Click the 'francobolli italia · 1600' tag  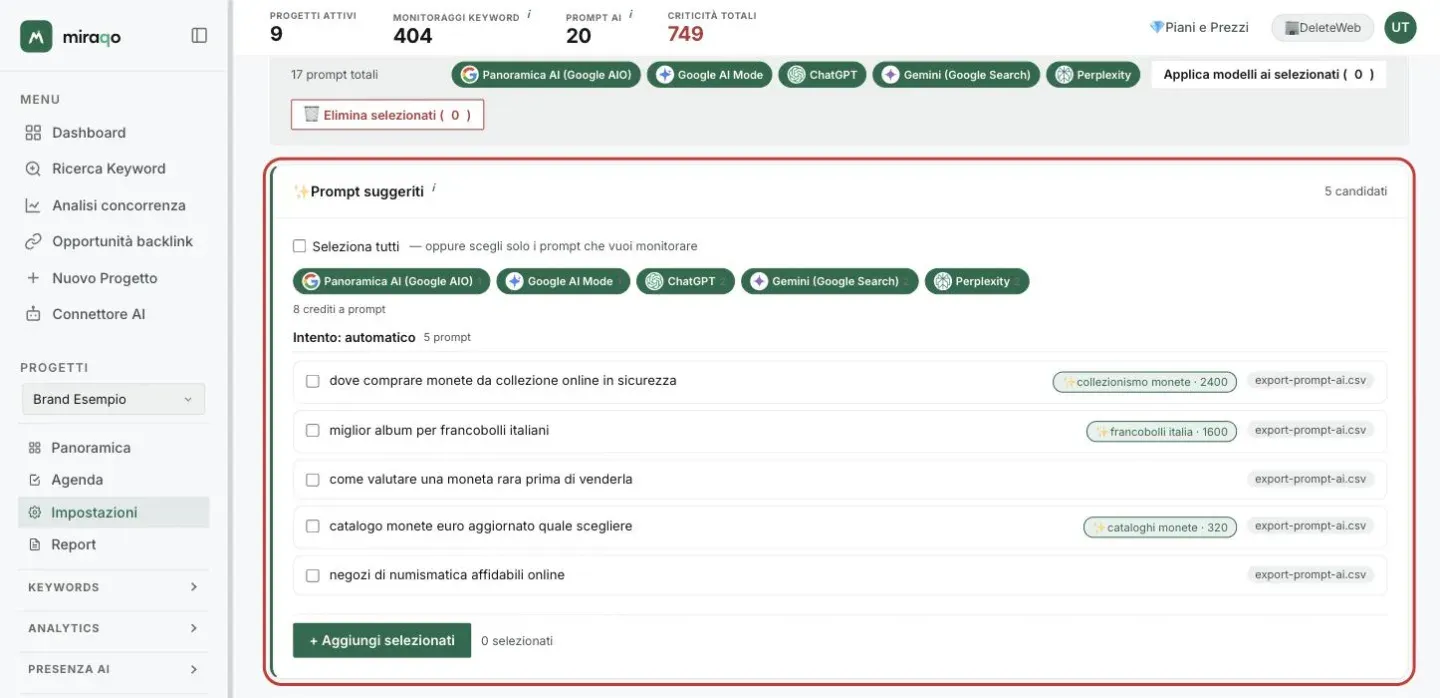pyautogui.click(x=1162, y=432)
